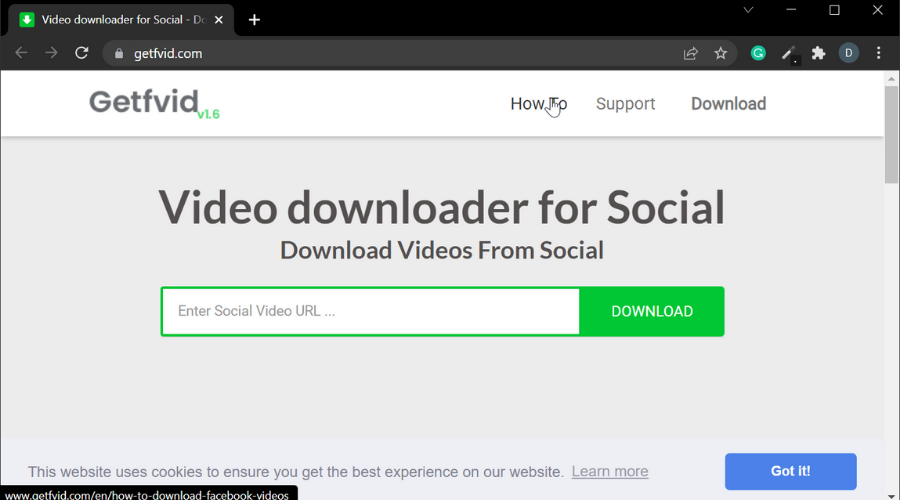This screenshot has height=500, width=900.
Task: Bookmark this page with the star icon
Action: 720,53
